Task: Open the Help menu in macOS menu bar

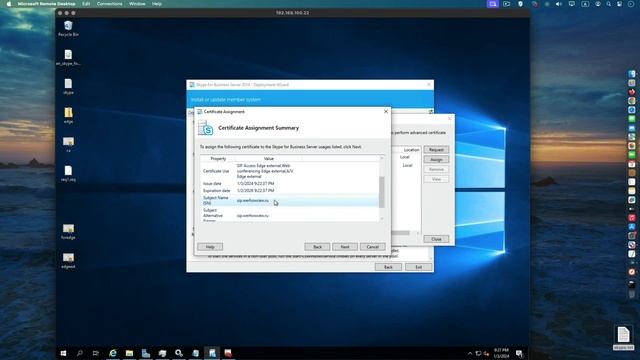Action: point(157,4)
